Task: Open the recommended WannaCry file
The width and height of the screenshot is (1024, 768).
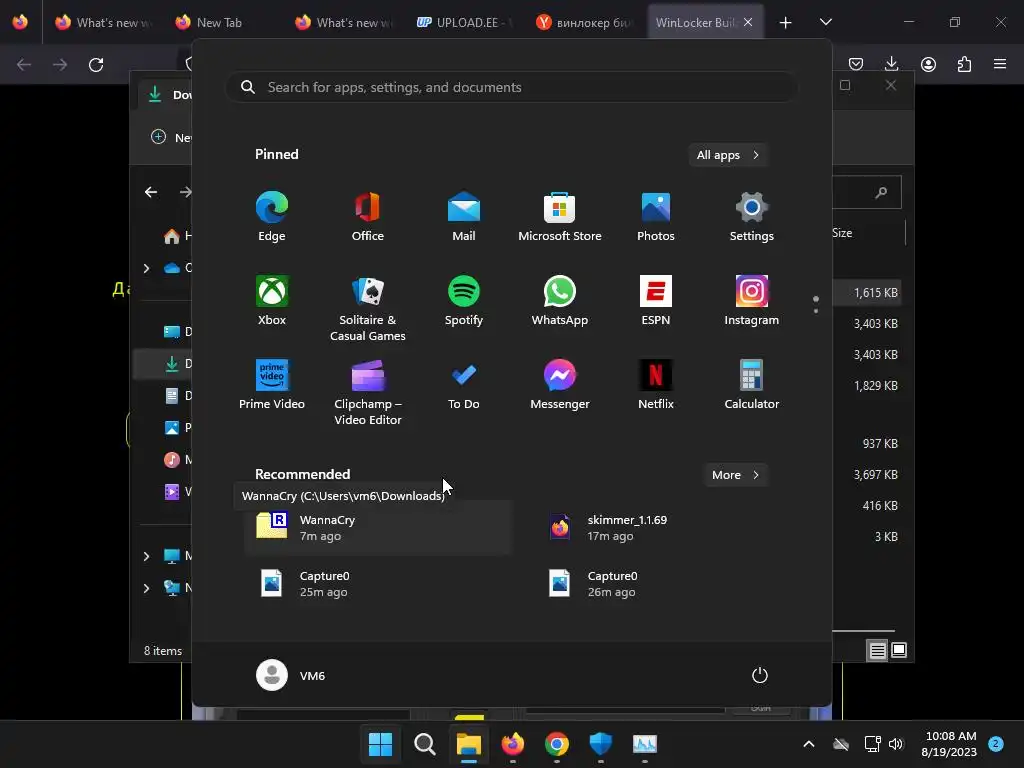Action: pyautogui.click(x=378, y=528)
